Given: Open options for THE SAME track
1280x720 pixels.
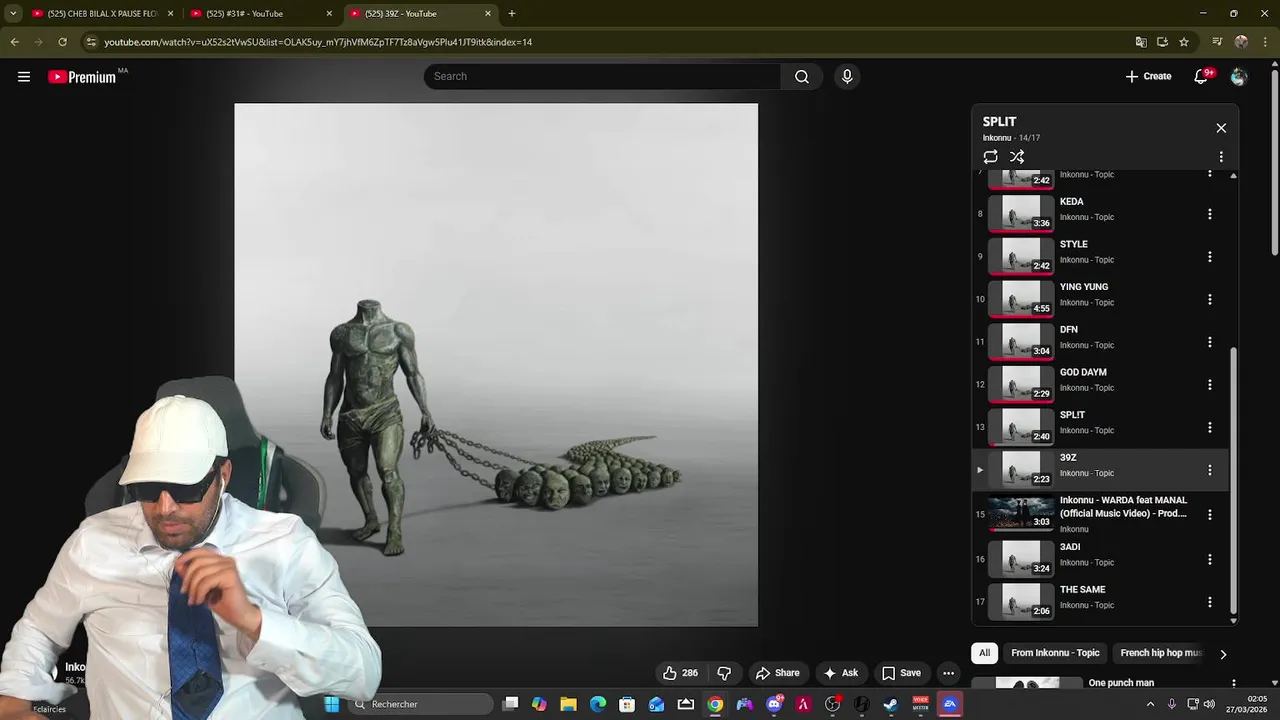Looking at the screenshot, I should [x=1209, y=602].
